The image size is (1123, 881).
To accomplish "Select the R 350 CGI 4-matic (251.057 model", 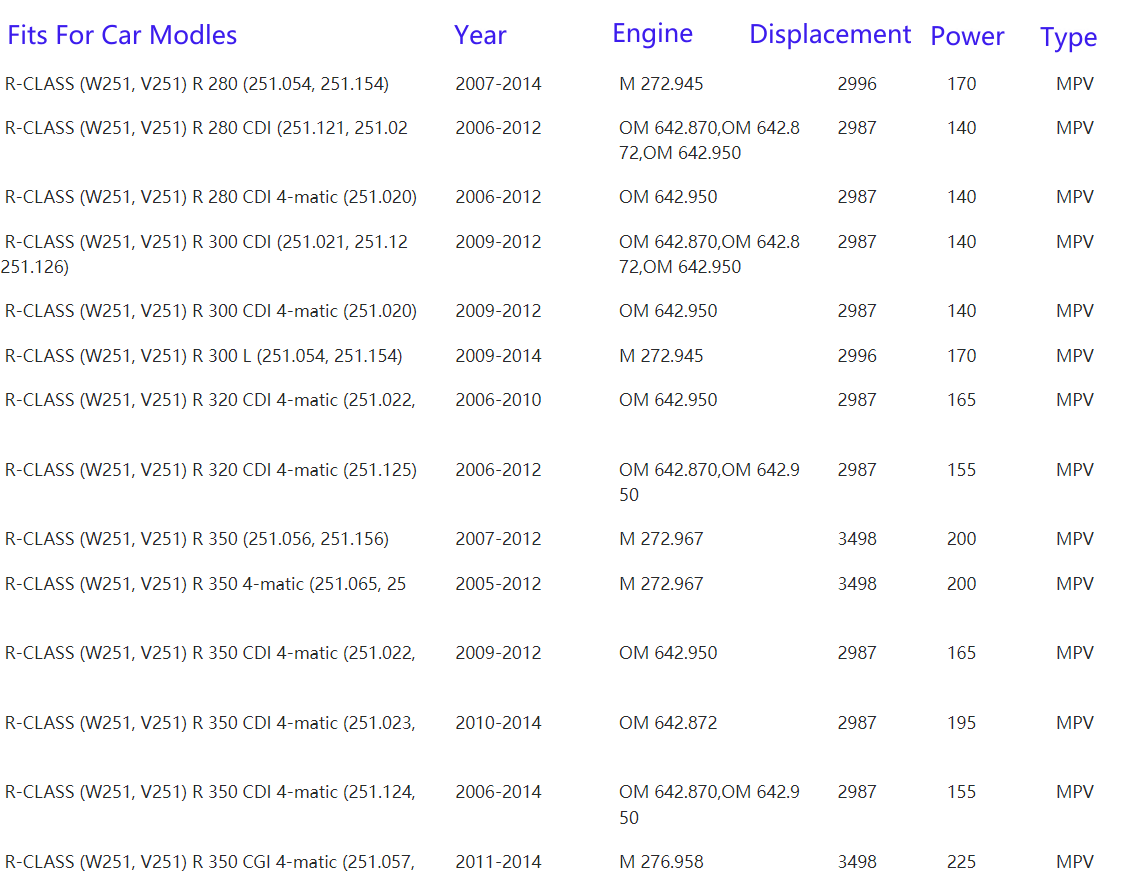I will click(x=210, y=862).
